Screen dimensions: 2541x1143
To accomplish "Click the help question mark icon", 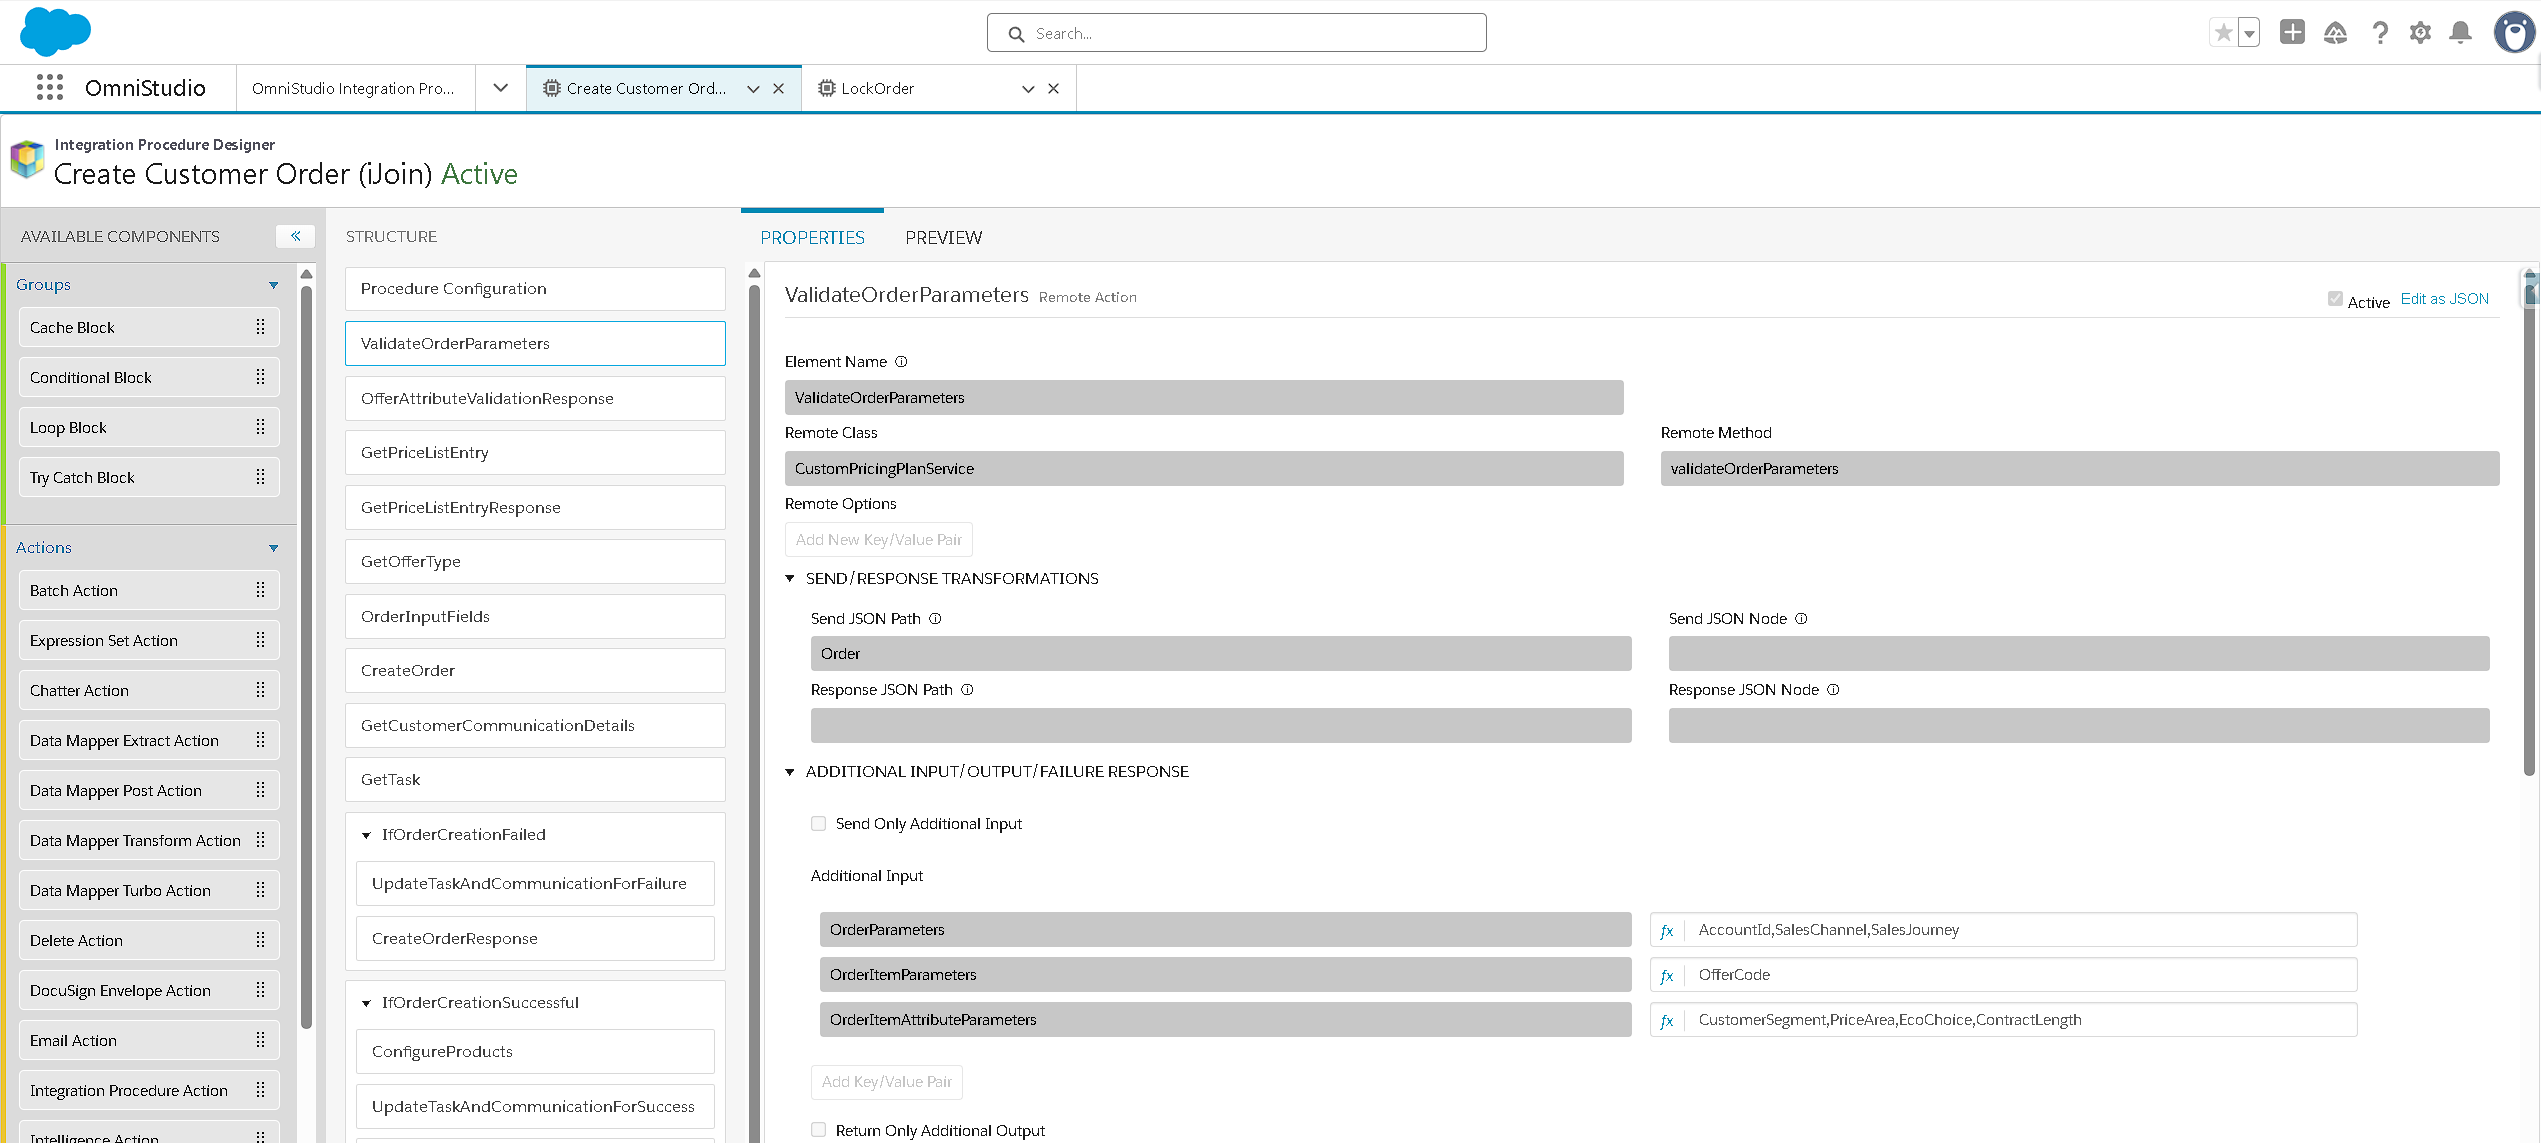I will pos(2380,33).
